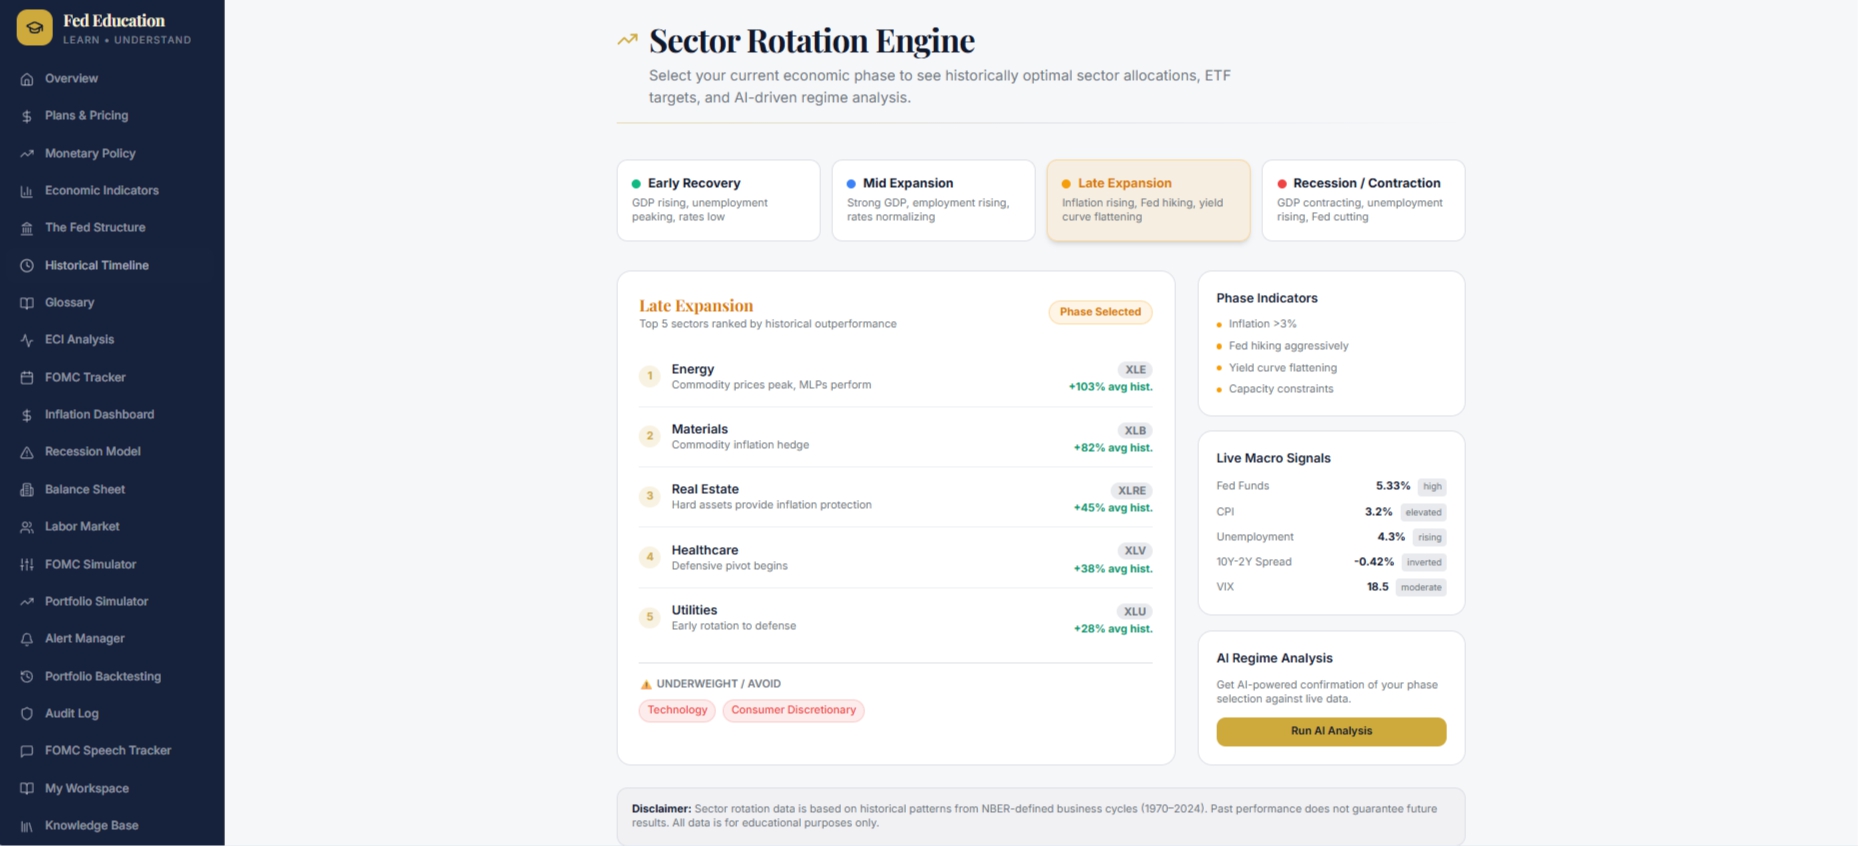Open Audit Log shield icon

tap(27, 714)
